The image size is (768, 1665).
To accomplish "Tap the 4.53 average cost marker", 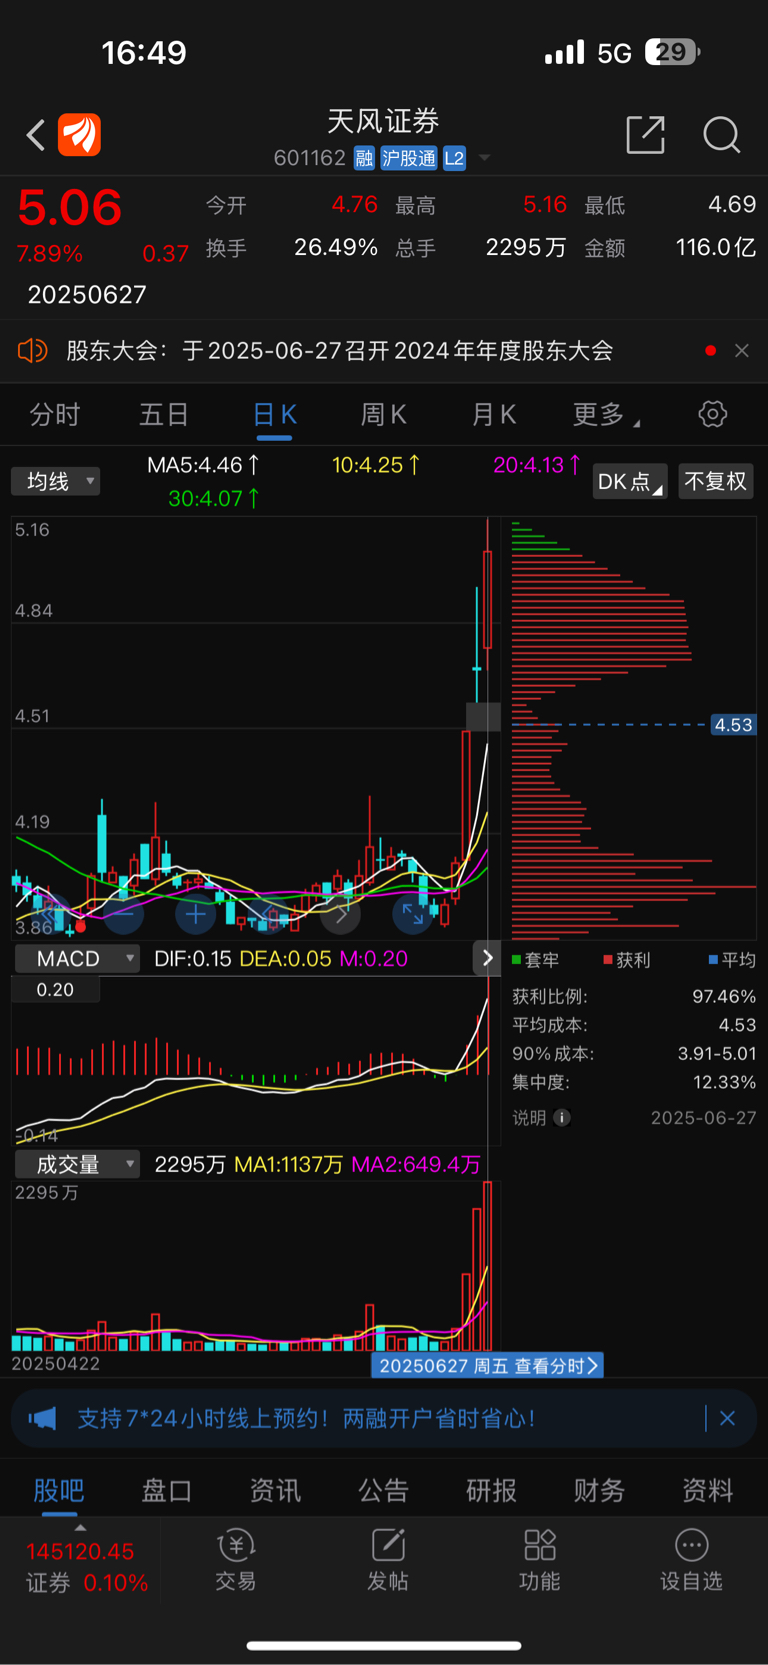I will (x=733, y=725).
